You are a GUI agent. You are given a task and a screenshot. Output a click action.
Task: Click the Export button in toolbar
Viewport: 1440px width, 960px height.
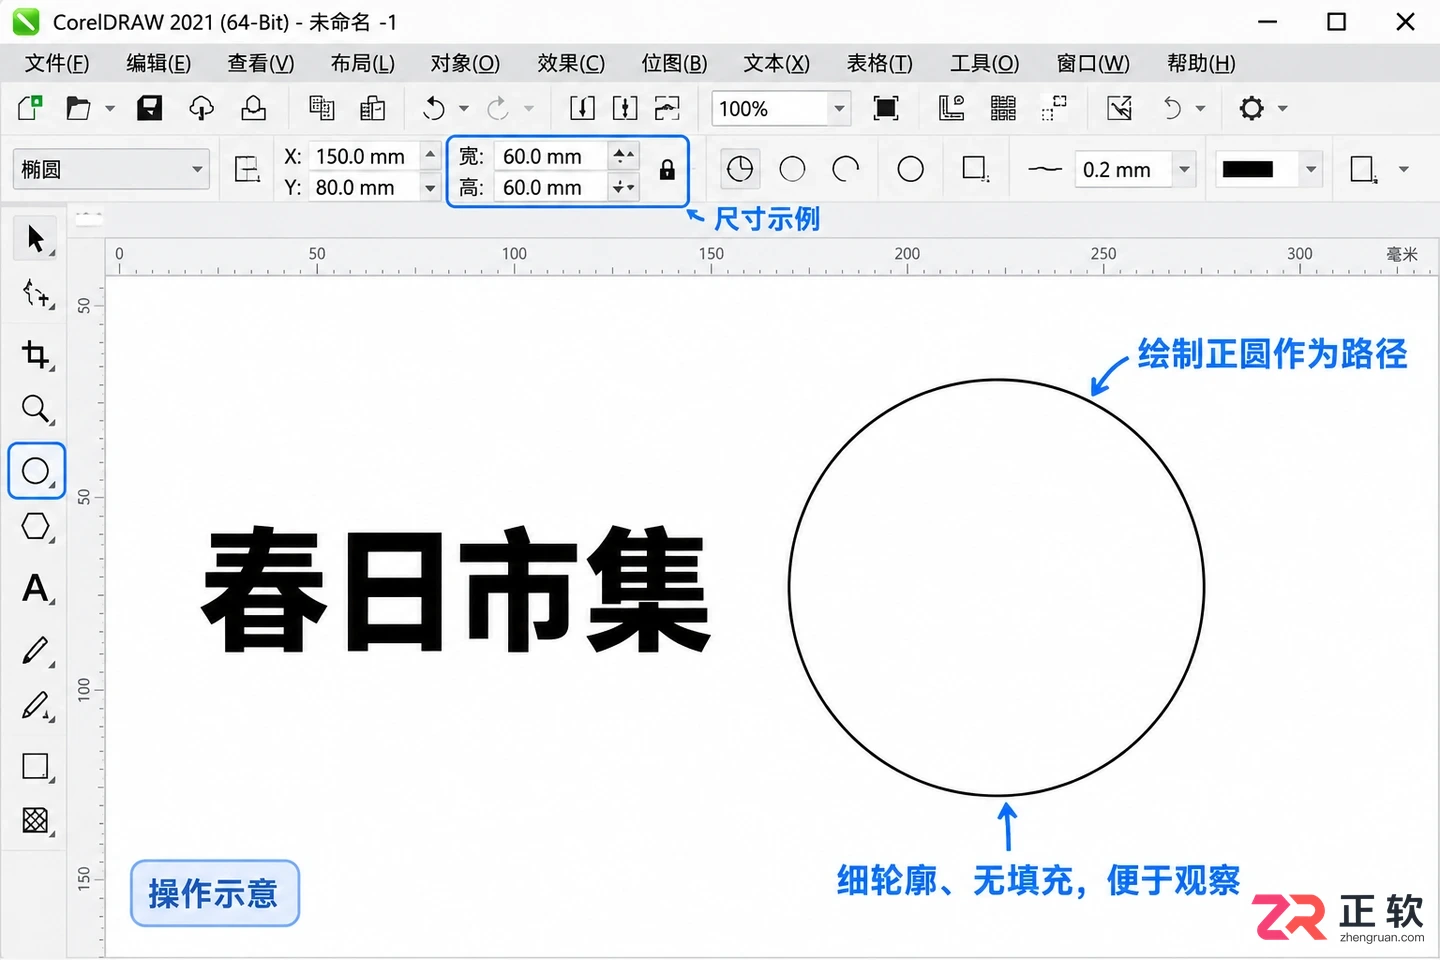[x=625, y=108]
